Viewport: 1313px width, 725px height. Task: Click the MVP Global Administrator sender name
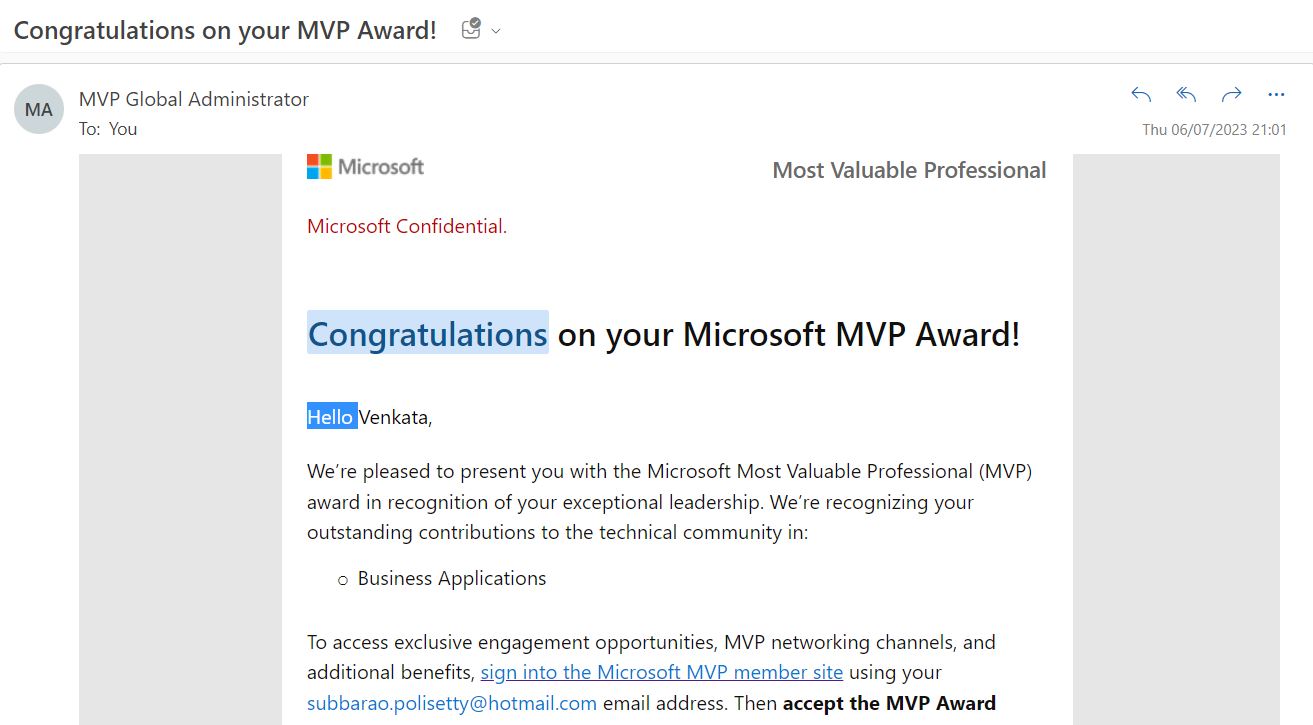tap(194, 99)
